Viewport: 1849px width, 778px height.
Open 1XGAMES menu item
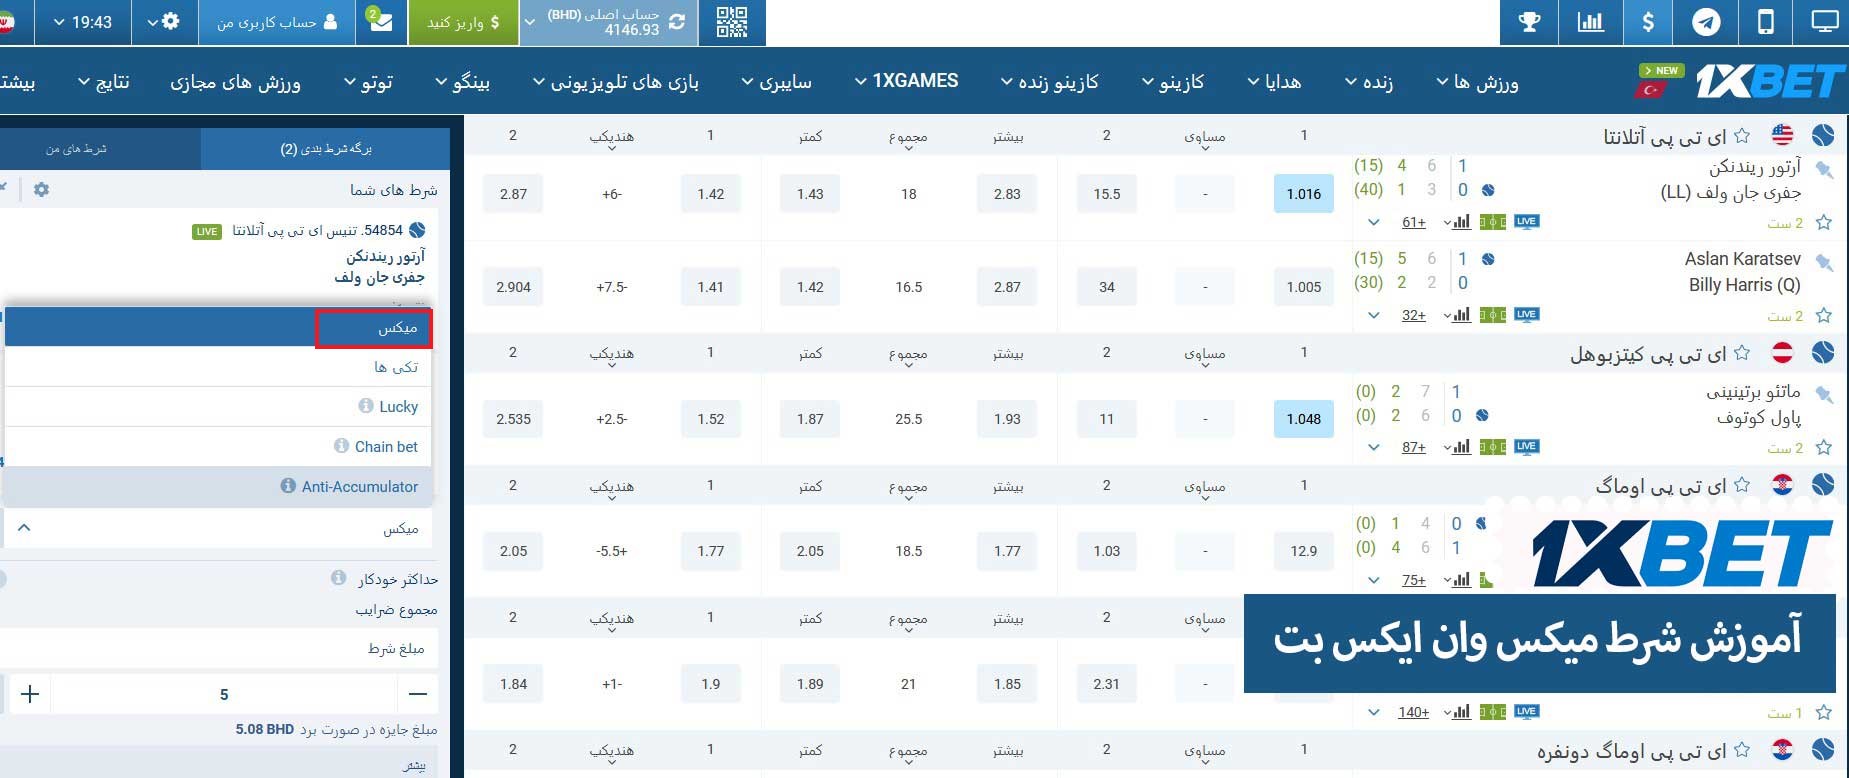click(x=906, y=81)
